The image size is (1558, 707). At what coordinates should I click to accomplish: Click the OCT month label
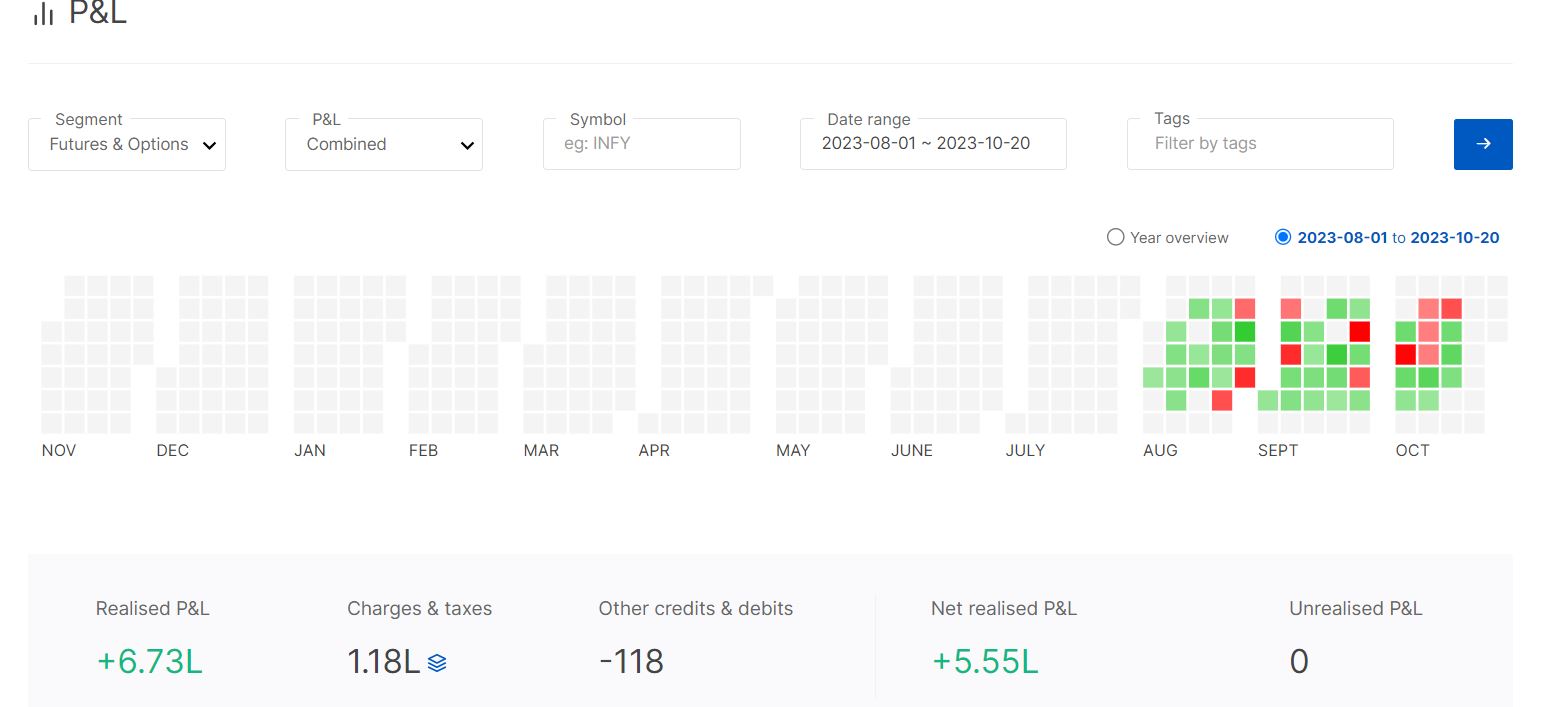1413,451
